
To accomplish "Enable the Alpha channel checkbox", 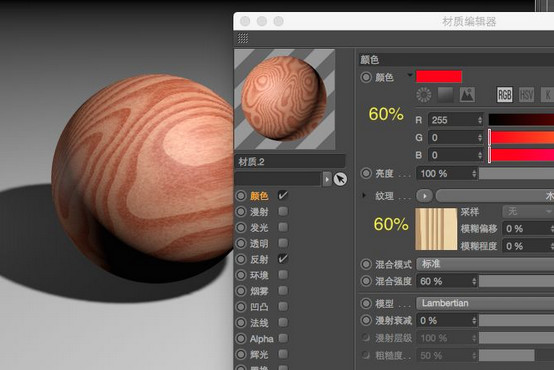I will click(x=283, y=338).
